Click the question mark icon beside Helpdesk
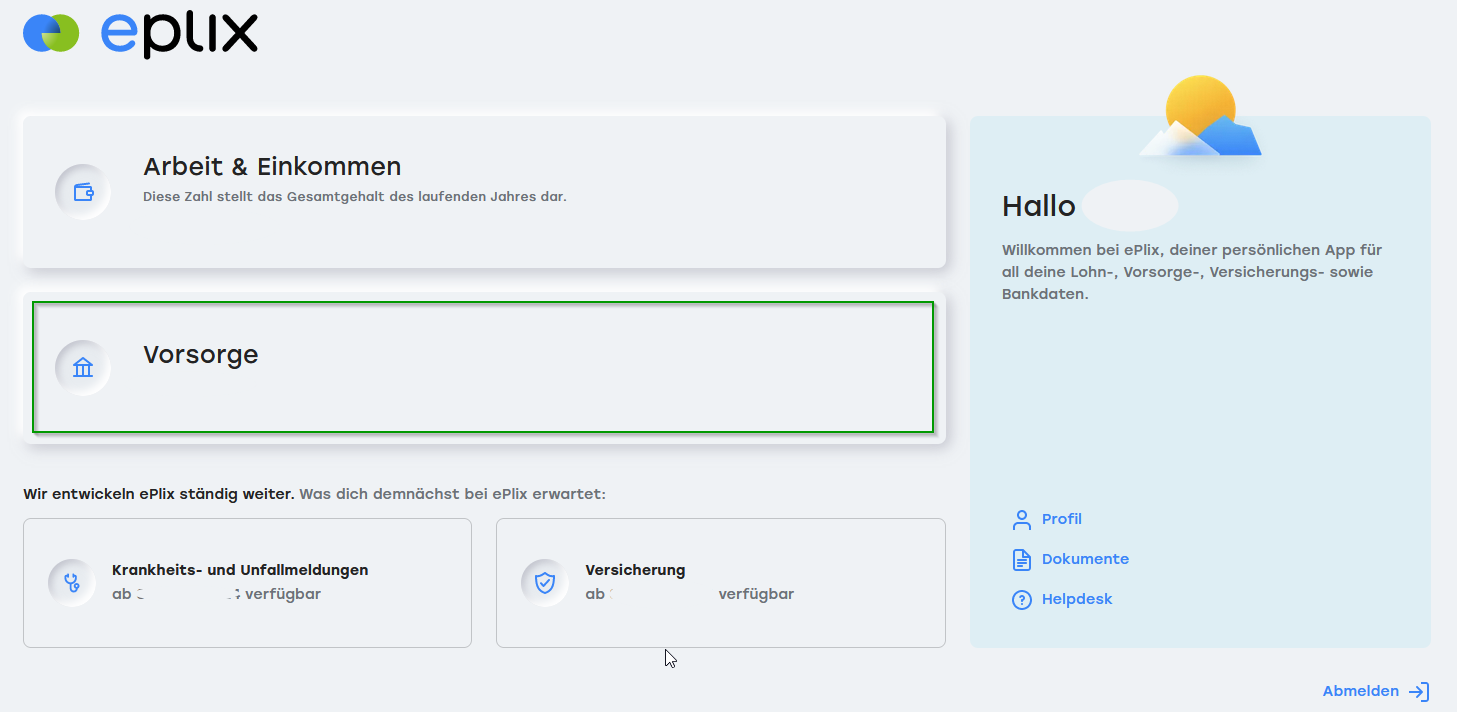Screen dimensions: 1457x712 click(x=1021, y=599)
